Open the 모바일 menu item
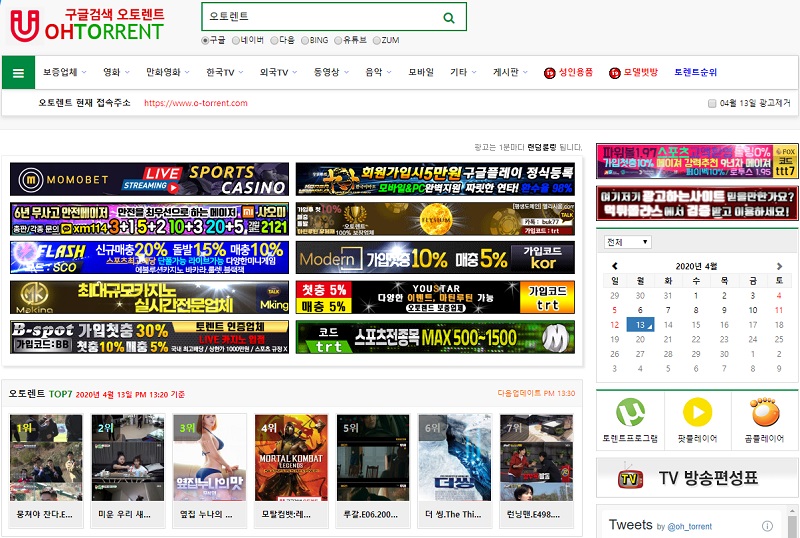 coord(421,72)
